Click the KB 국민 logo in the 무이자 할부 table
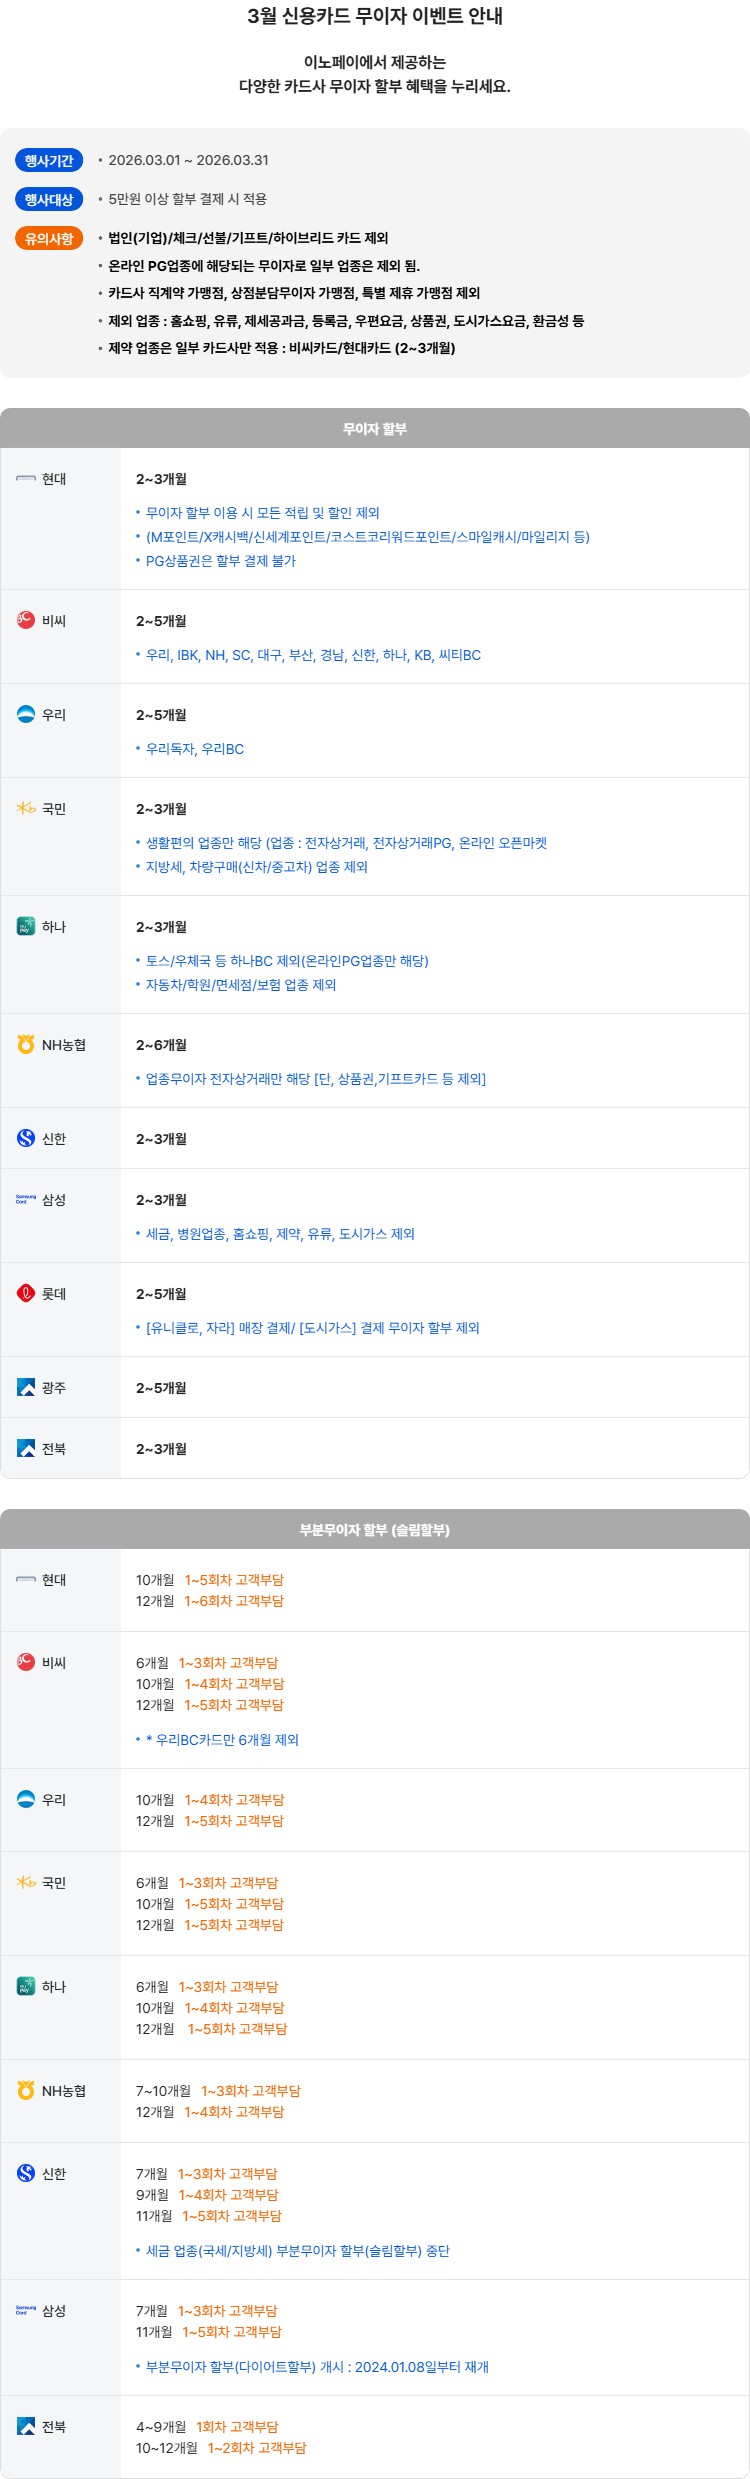 (x=26, y=809)
